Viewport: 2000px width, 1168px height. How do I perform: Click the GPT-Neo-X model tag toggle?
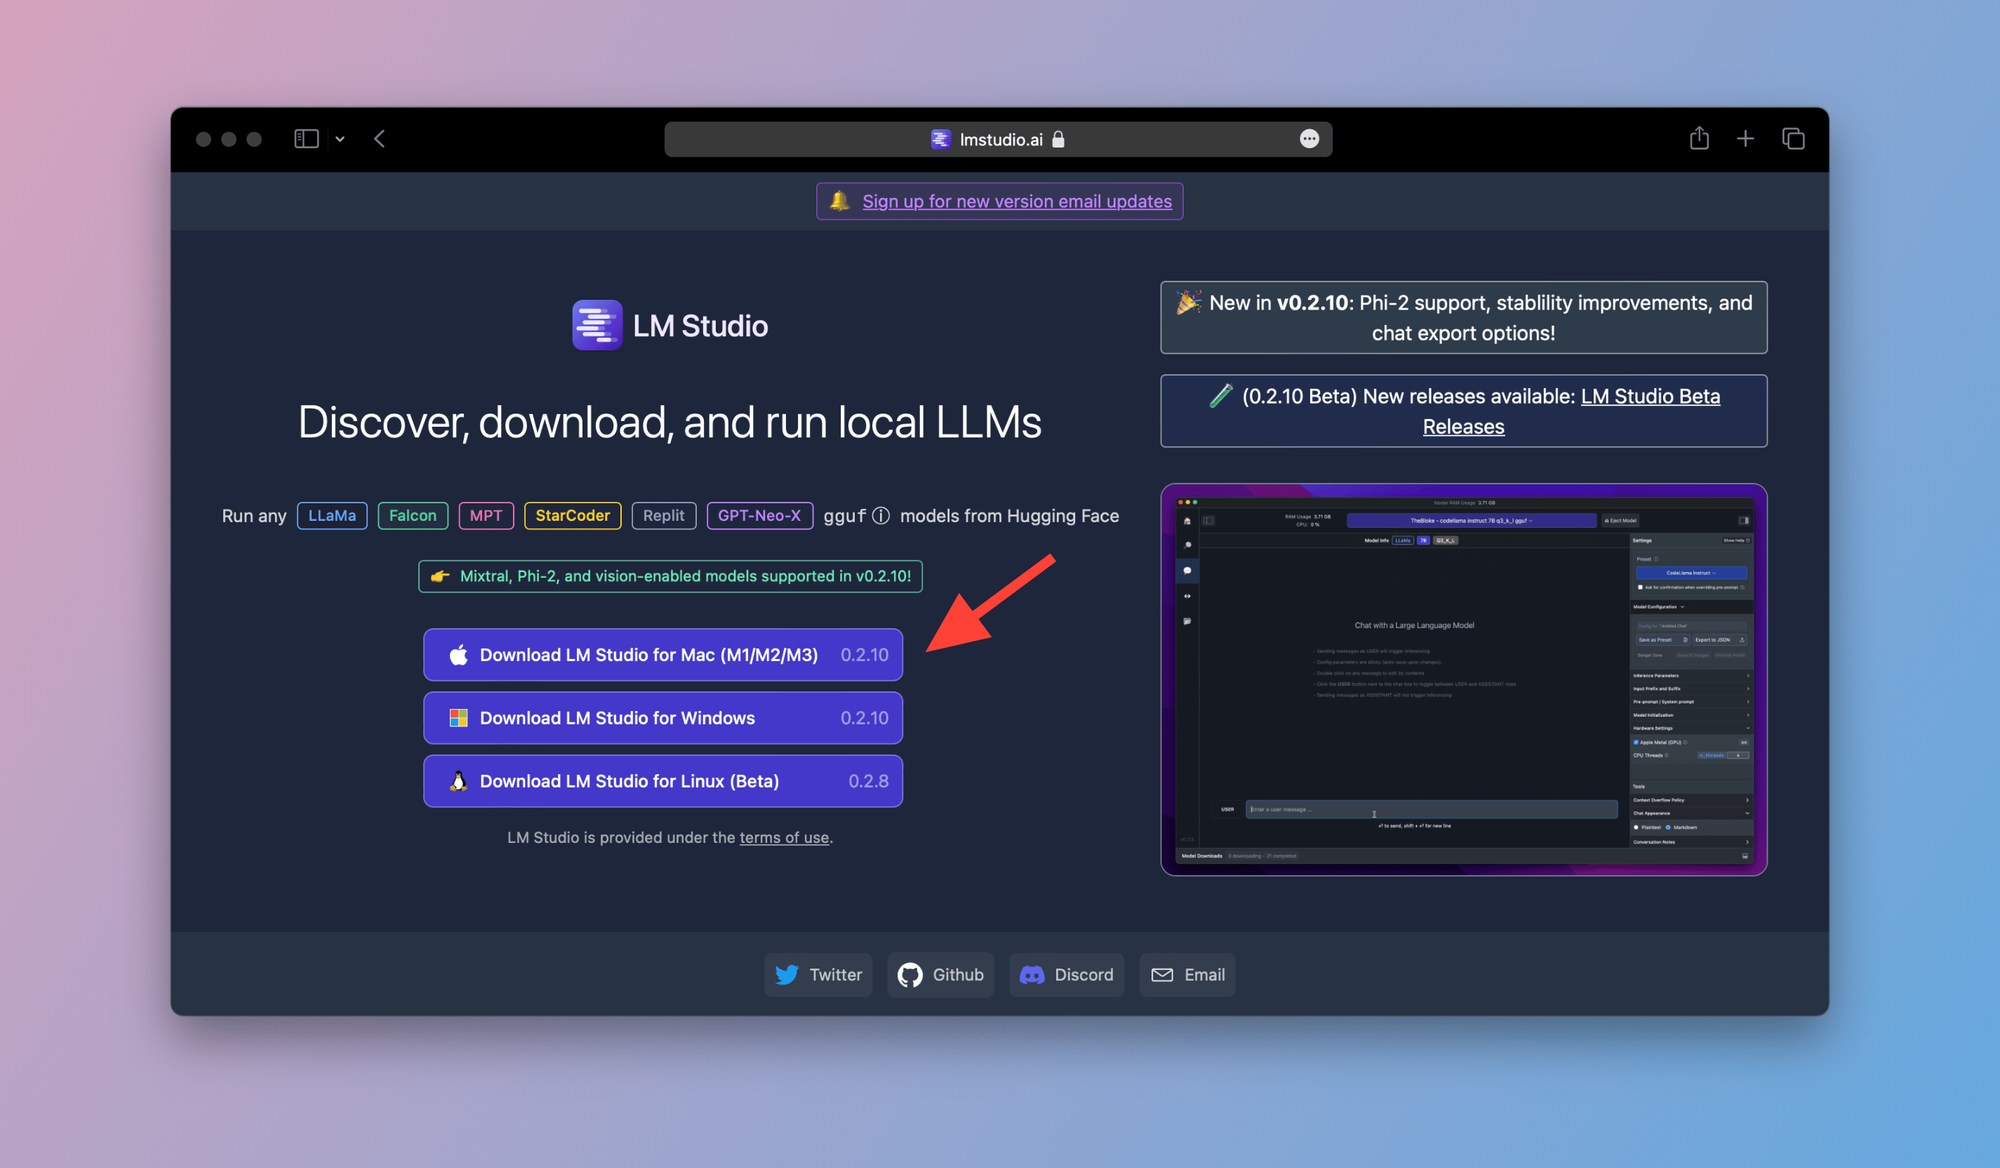coord(759,514)
